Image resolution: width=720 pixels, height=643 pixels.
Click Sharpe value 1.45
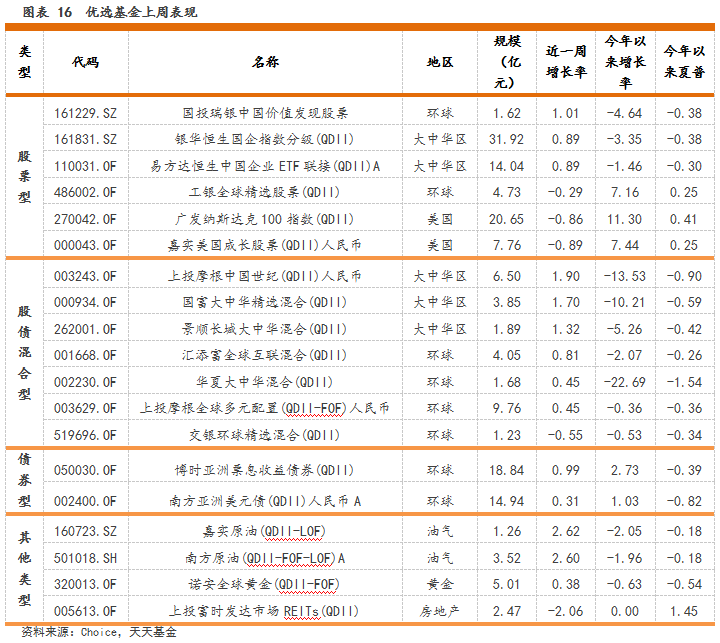pos(684,611)
